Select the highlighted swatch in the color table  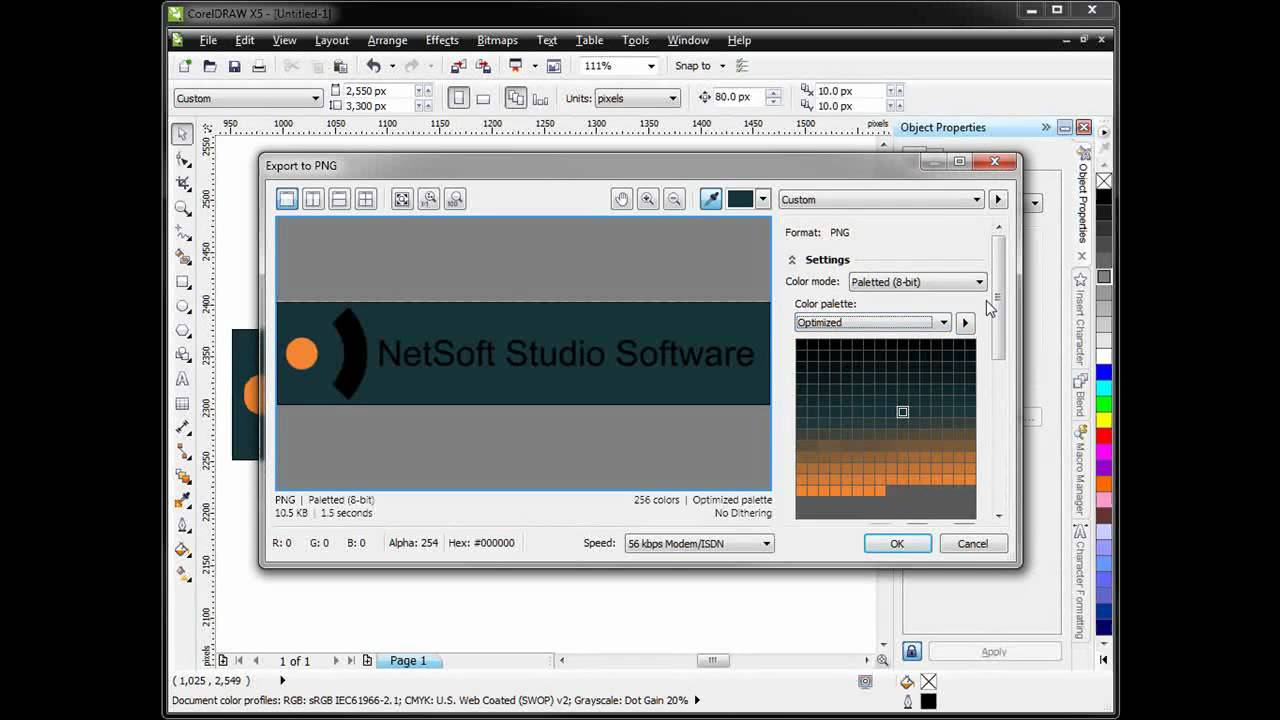pos(903,412)
